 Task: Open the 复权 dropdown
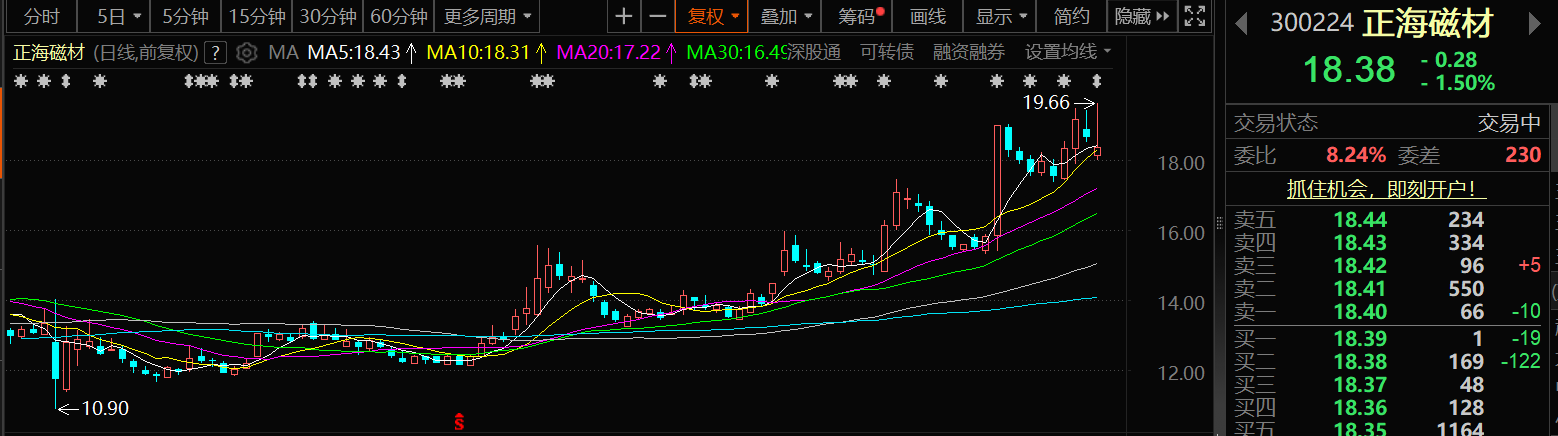tap(713, 16)
